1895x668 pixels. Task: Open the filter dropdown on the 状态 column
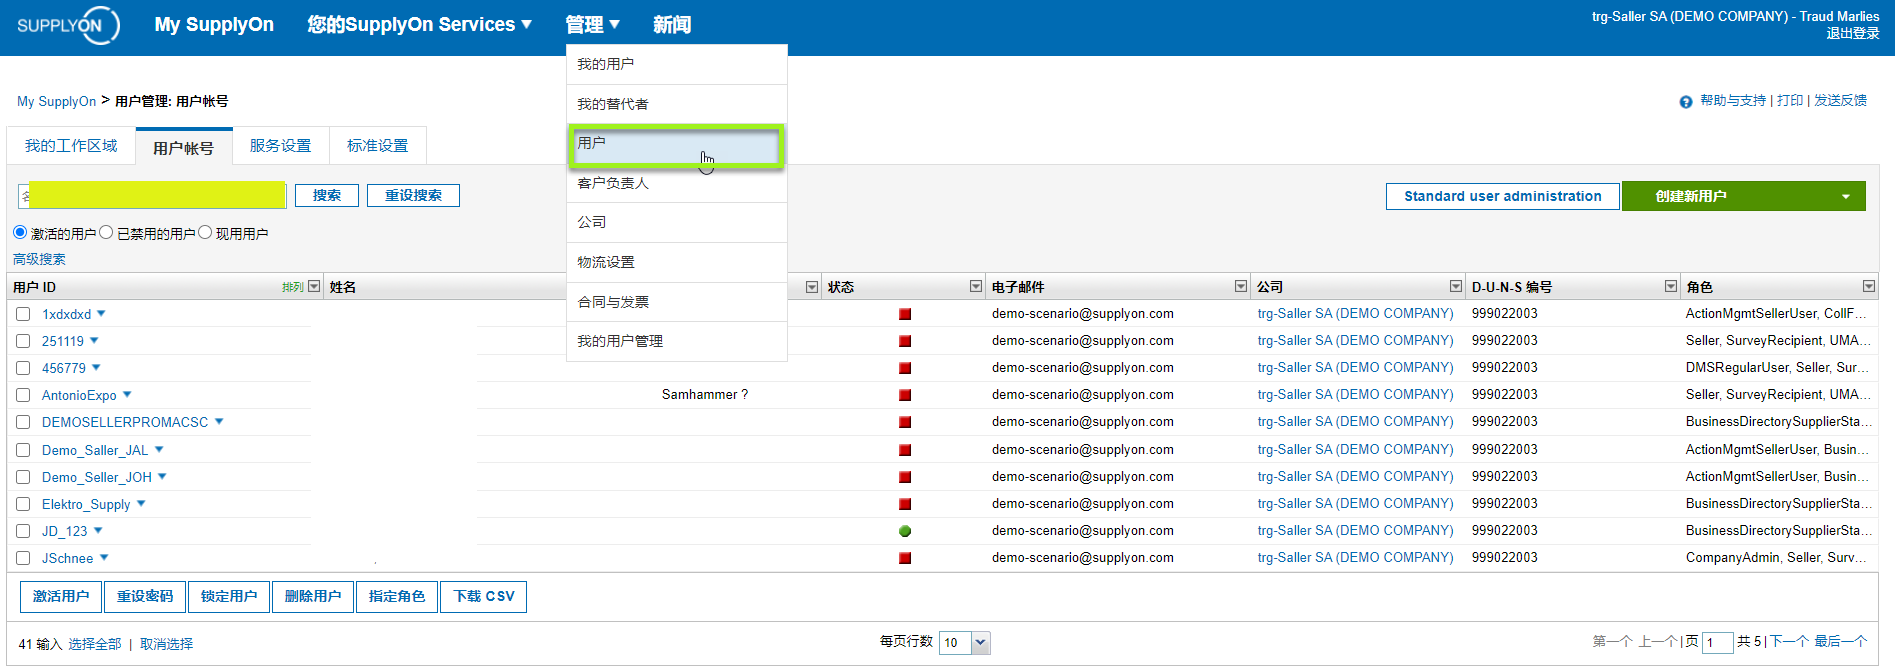(x=976, y=286)
